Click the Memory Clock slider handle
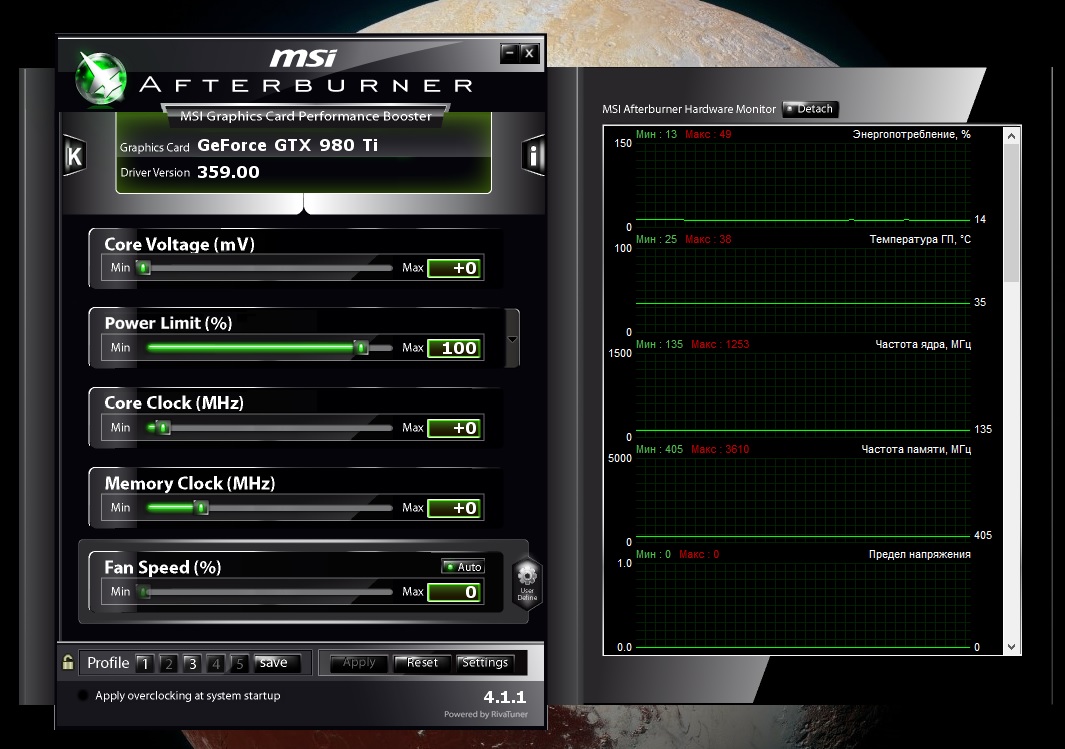 (201, 507)
